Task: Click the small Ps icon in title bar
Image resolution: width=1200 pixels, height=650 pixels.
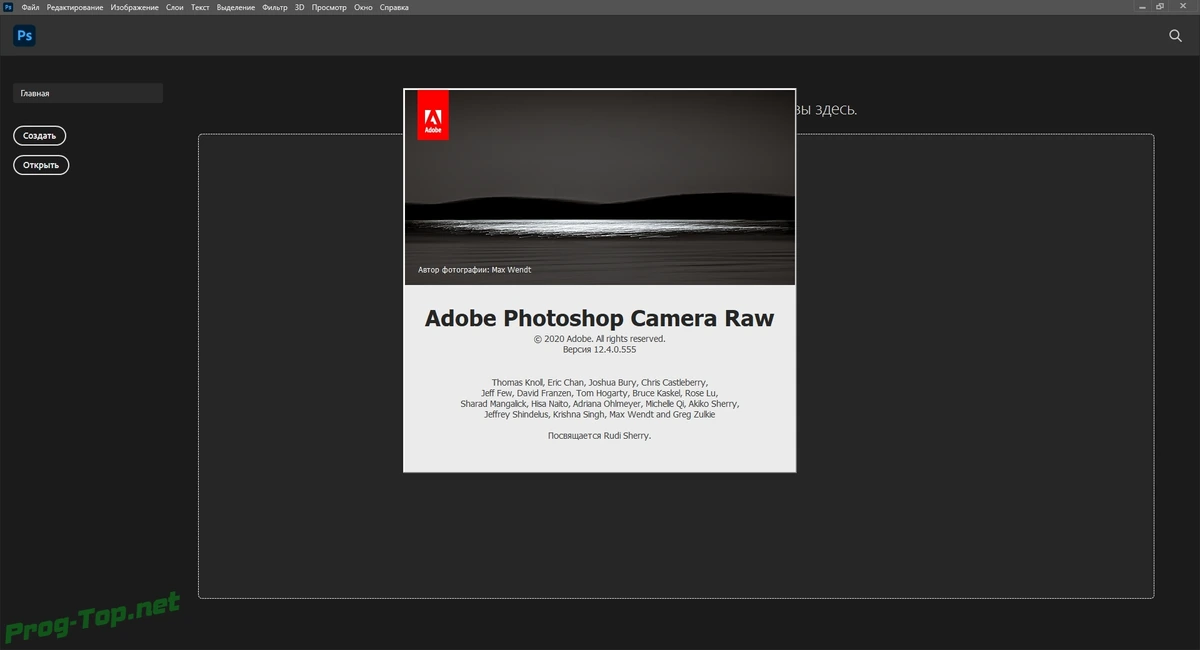Action: point(8,7)
